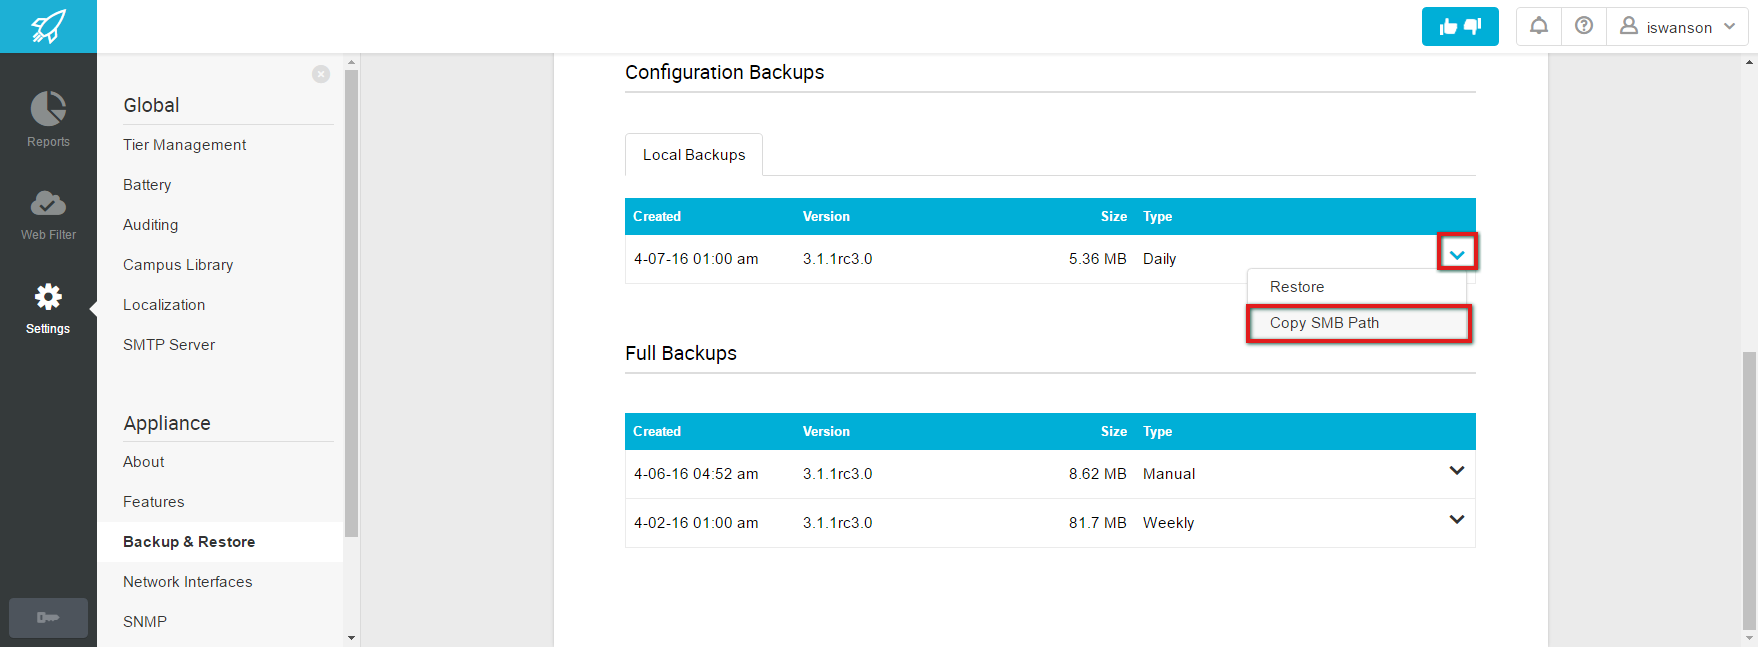Sort Full Backups by Created column
The image size is (1758, 647).
(657, 432)
